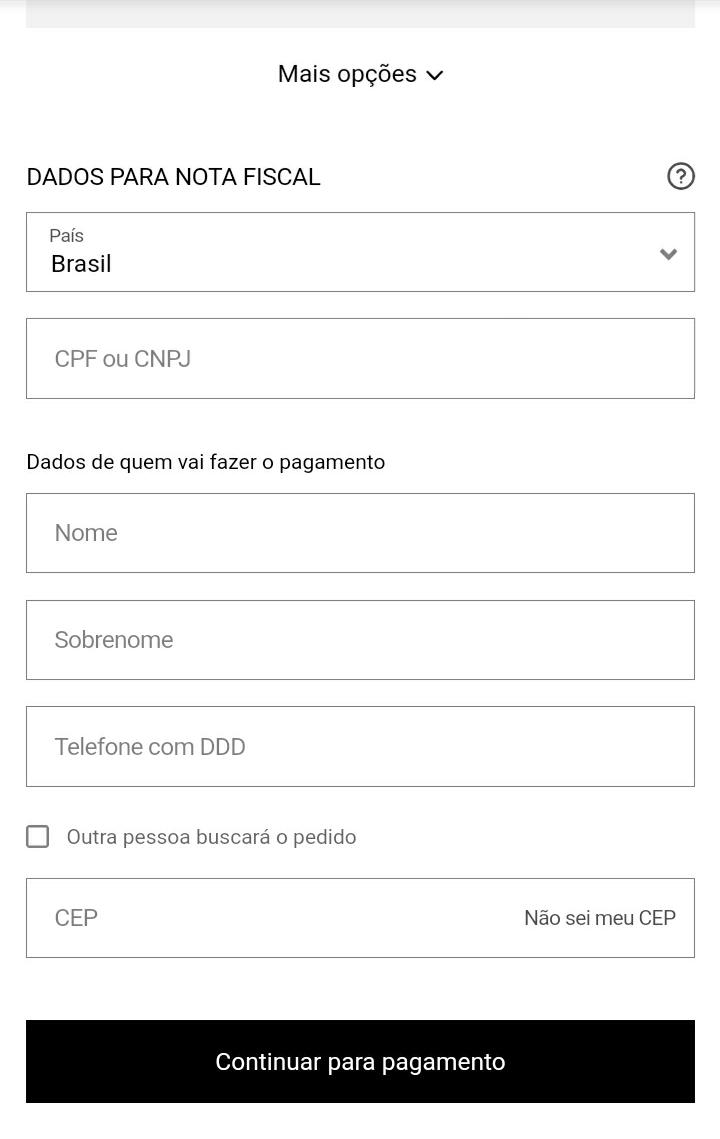
Task: Click the Telefone com DDD placeholder text
Action: coord(149,747)
